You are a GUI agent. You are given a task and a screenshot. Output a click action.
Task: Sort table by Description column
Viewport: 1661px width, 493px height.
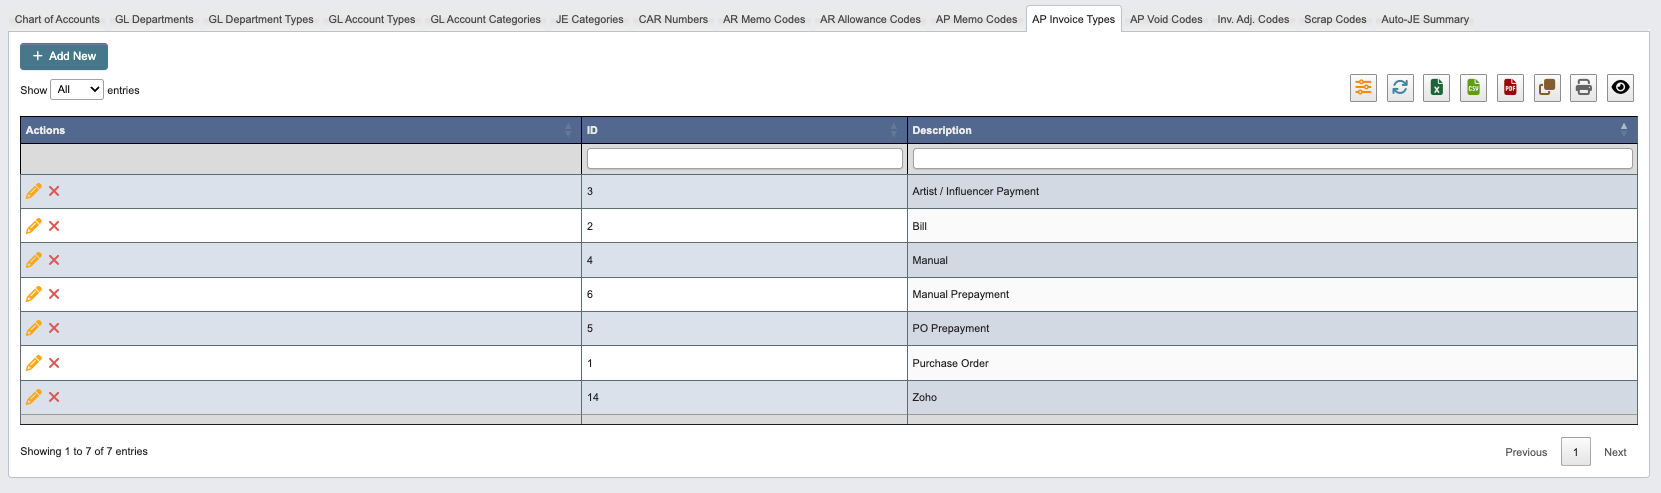tap(1272, 130)
